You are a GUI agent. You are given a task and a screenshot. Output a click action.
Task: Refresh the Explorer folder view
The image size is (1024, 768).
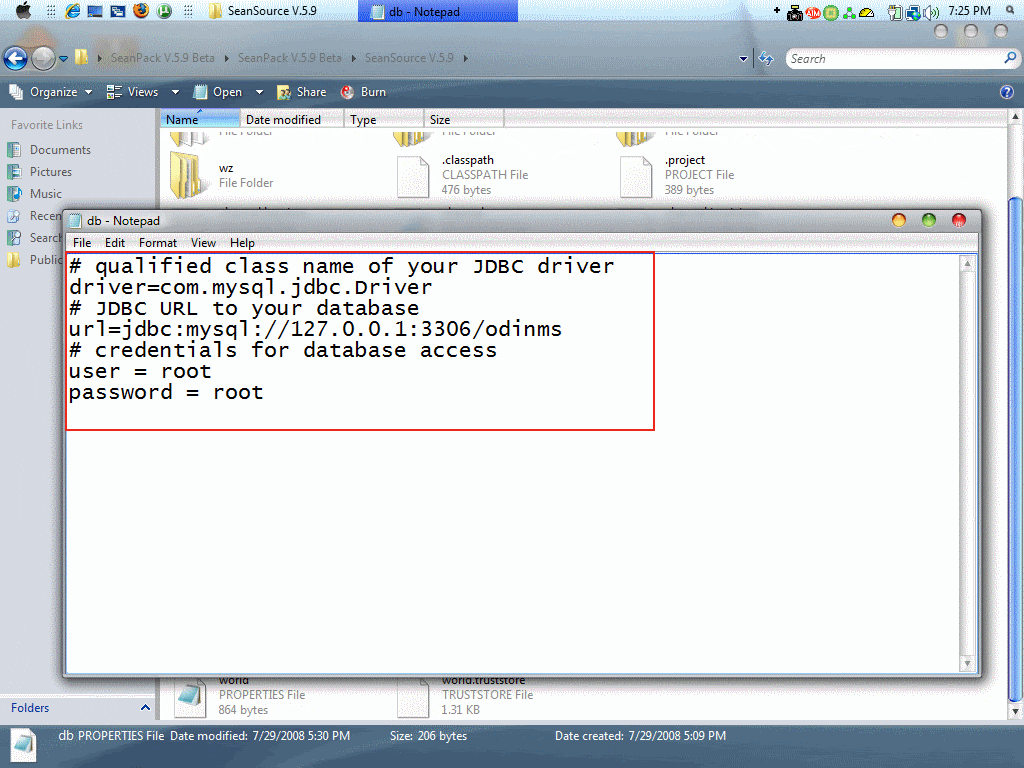pyautogui.click(x=766, y=59)
